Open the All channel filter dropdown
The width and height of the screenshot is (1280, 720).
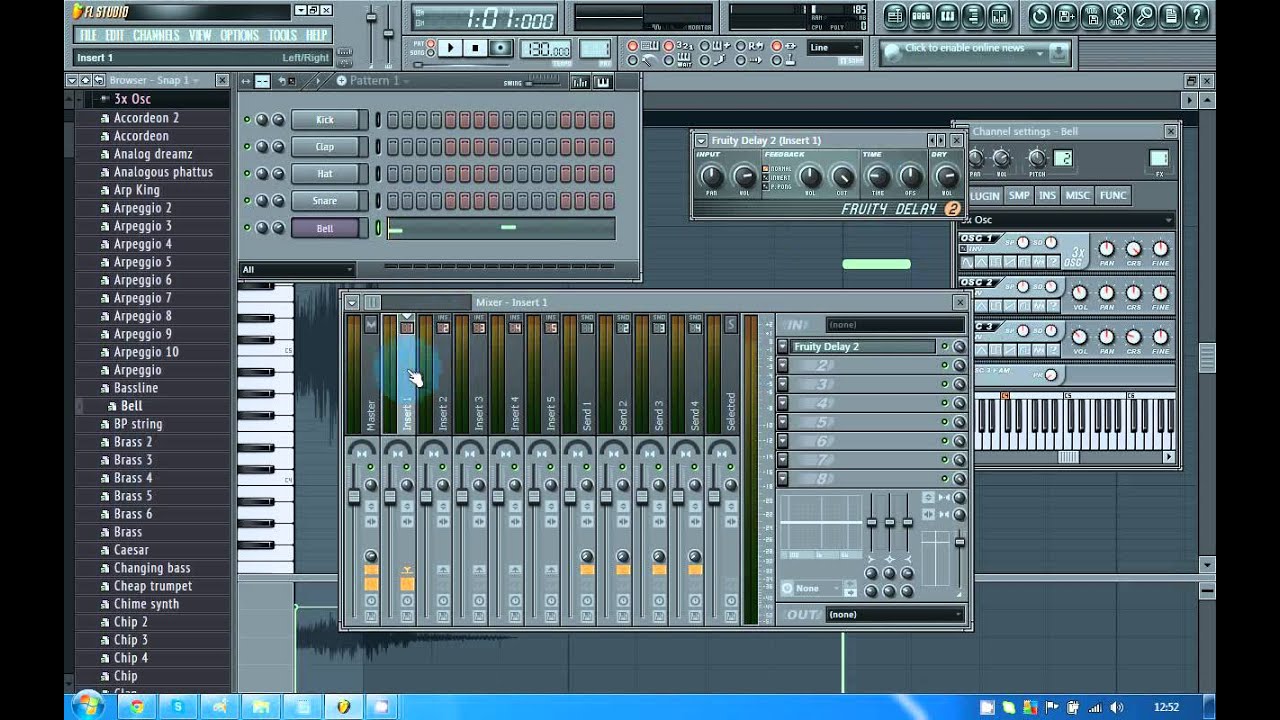pos(297,269)
